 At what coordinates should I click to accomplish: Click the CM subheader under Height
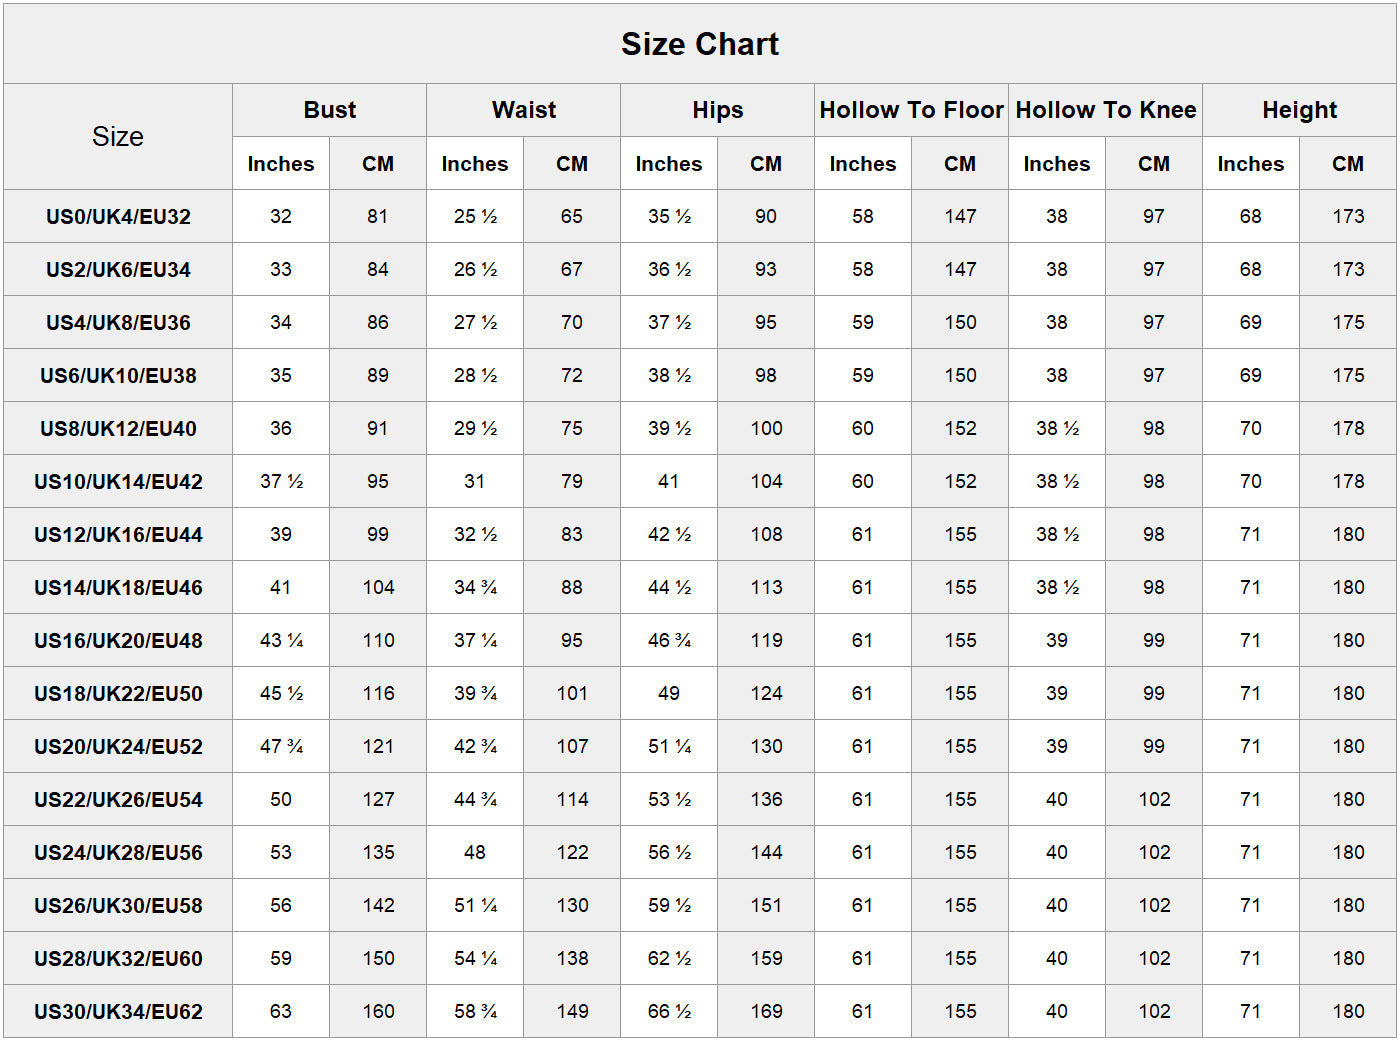tap(1348, 164)
